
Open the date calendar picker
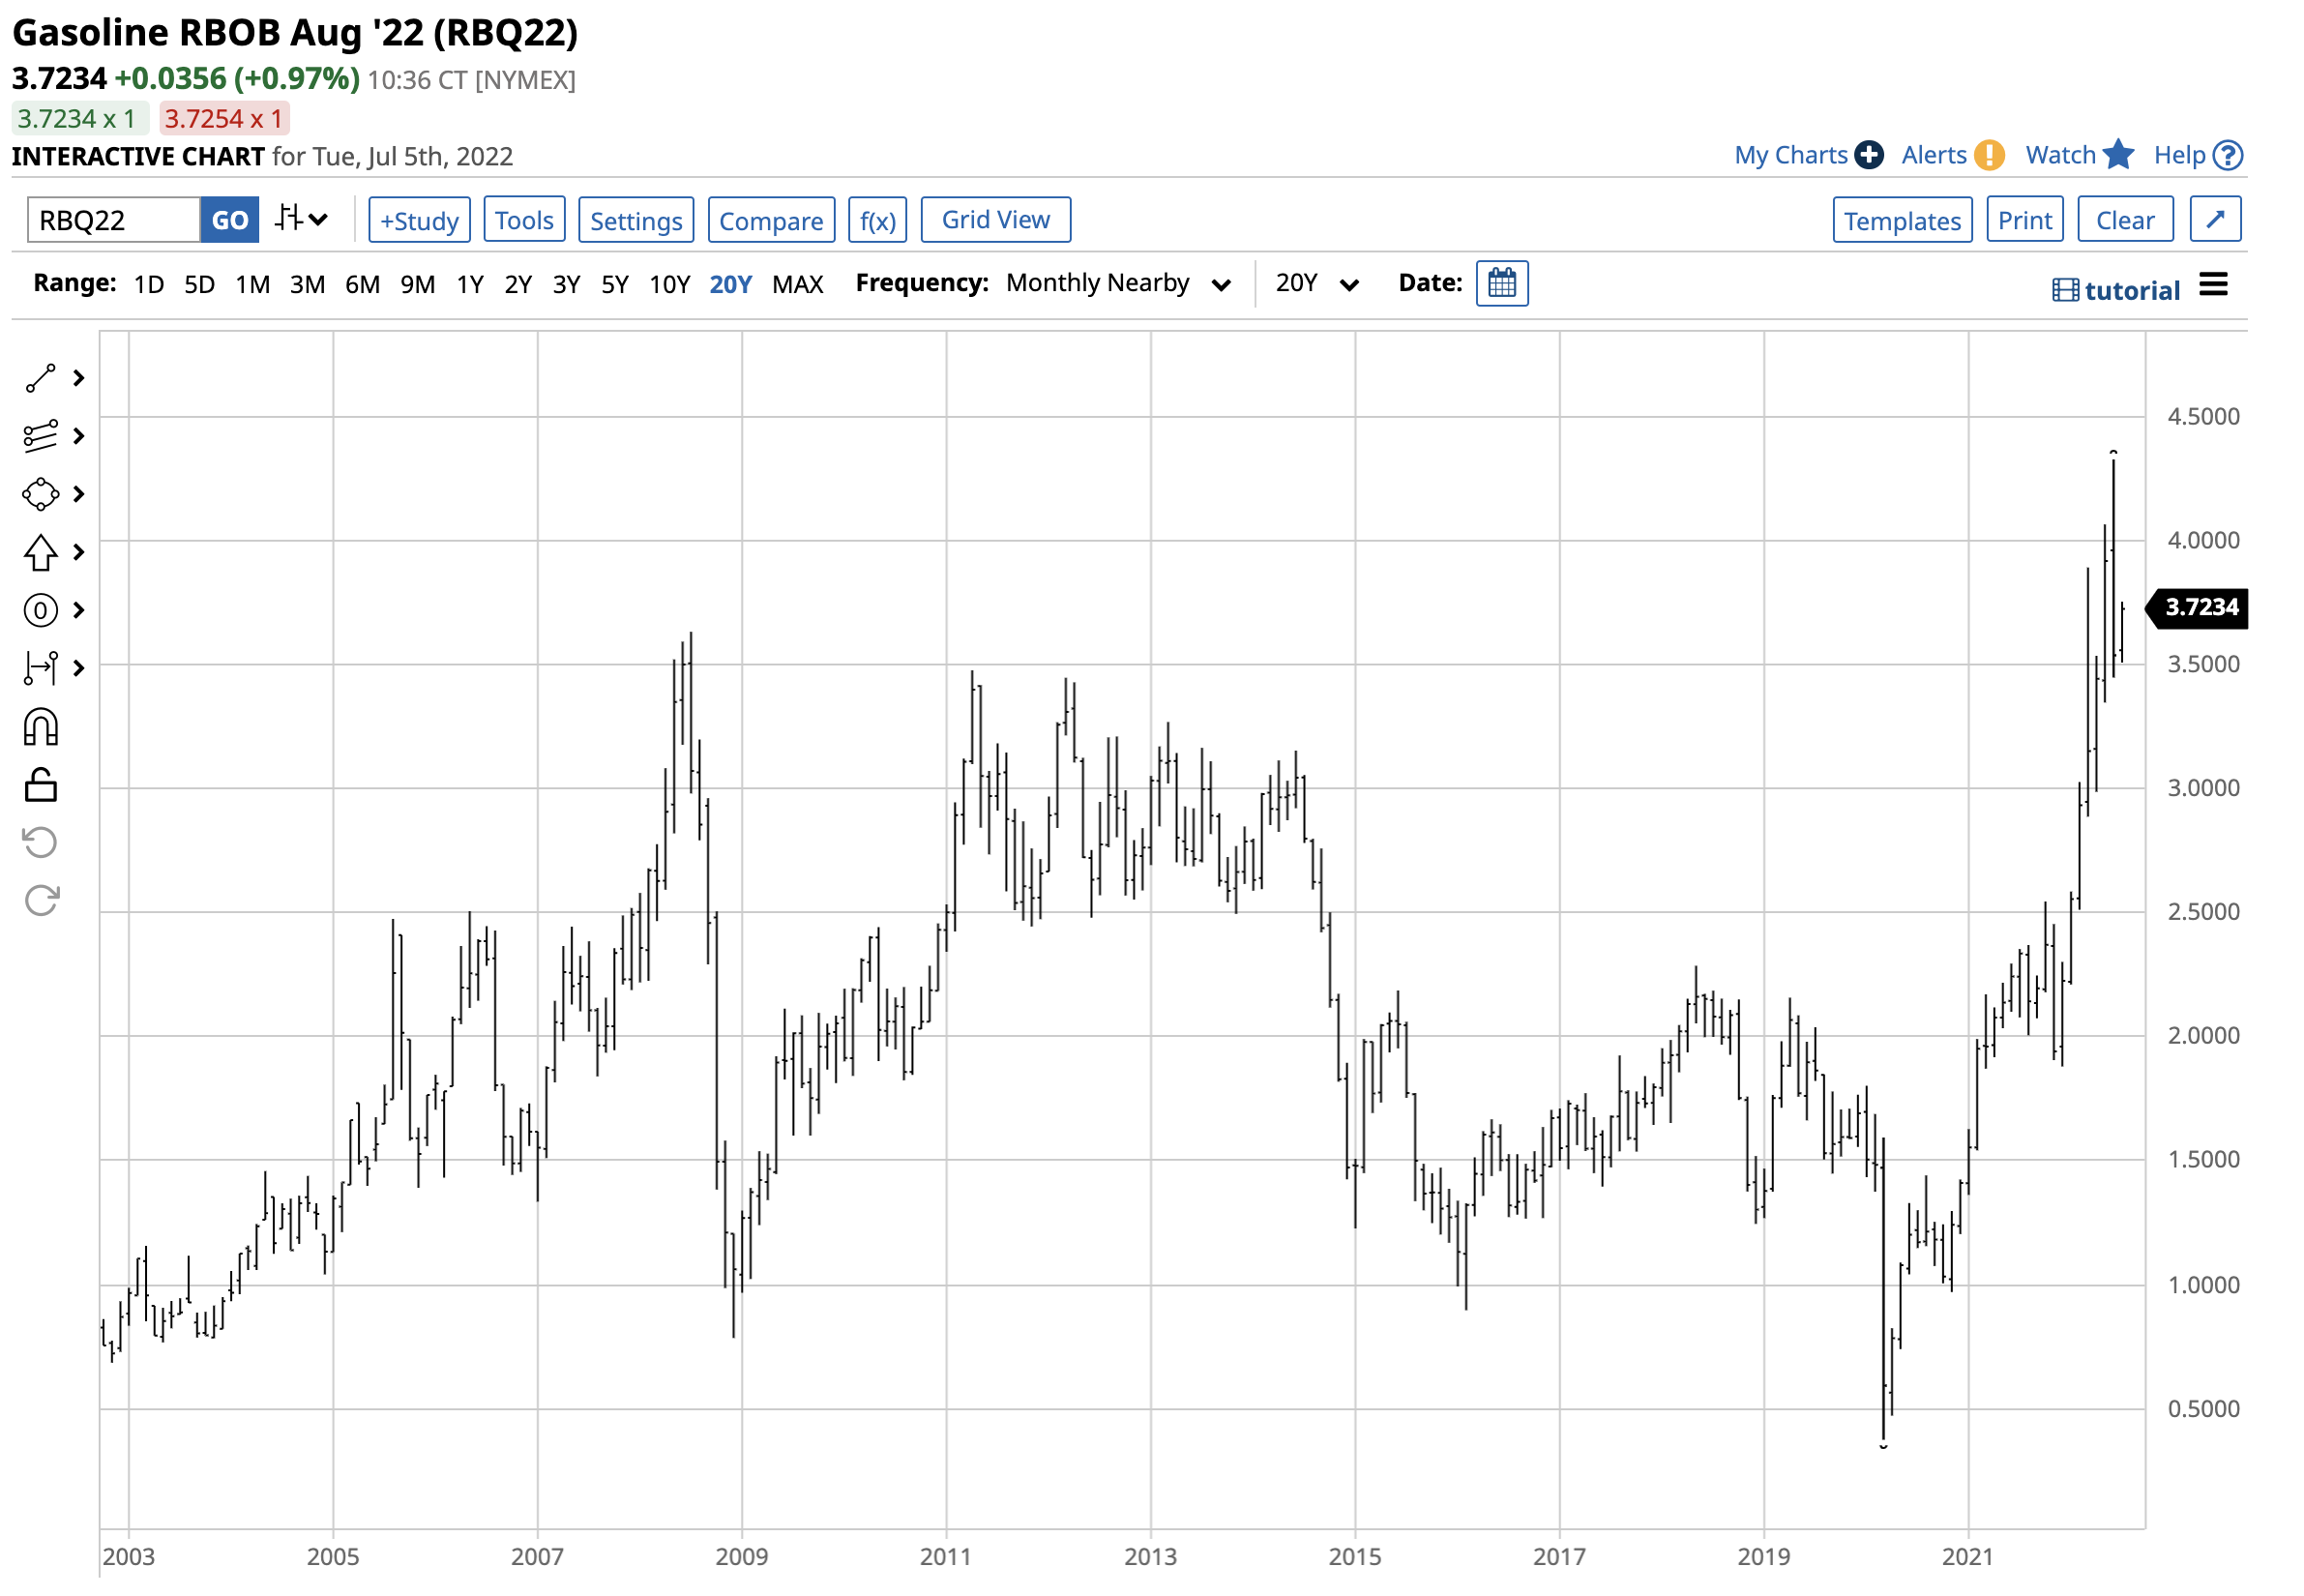(x=1502, y=284)
